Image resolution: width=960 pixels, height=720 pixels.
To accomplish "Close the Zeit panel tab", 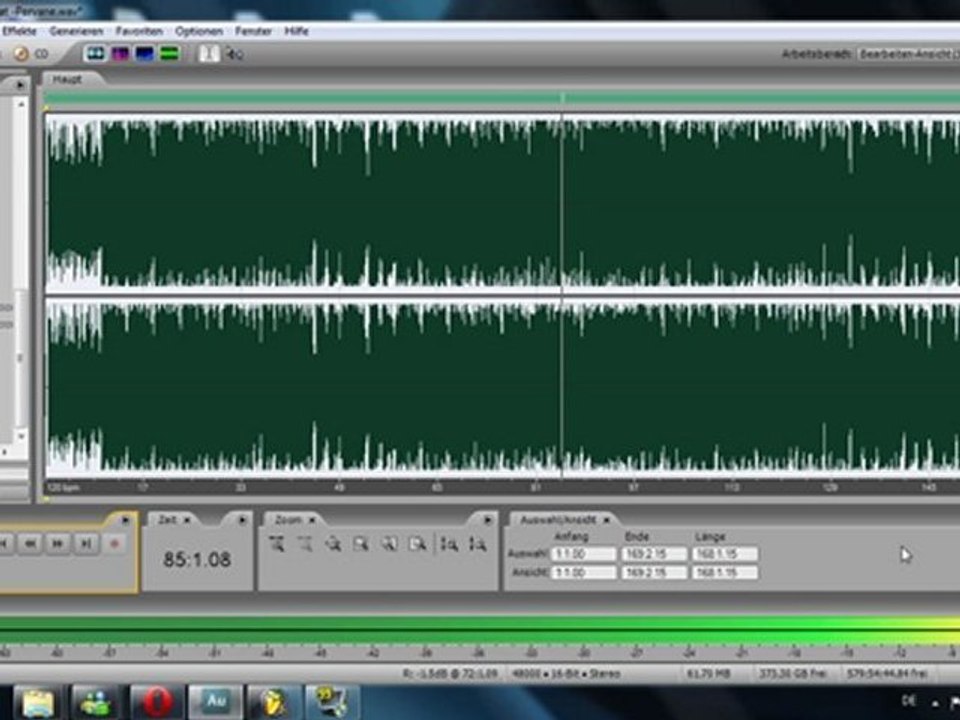I will tap(186, 520).
